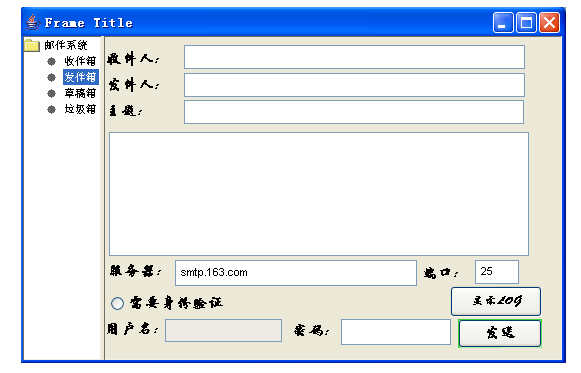Close the Frame Title window
This screenshot has width=581, height=373.
click(x=550, y=23)
